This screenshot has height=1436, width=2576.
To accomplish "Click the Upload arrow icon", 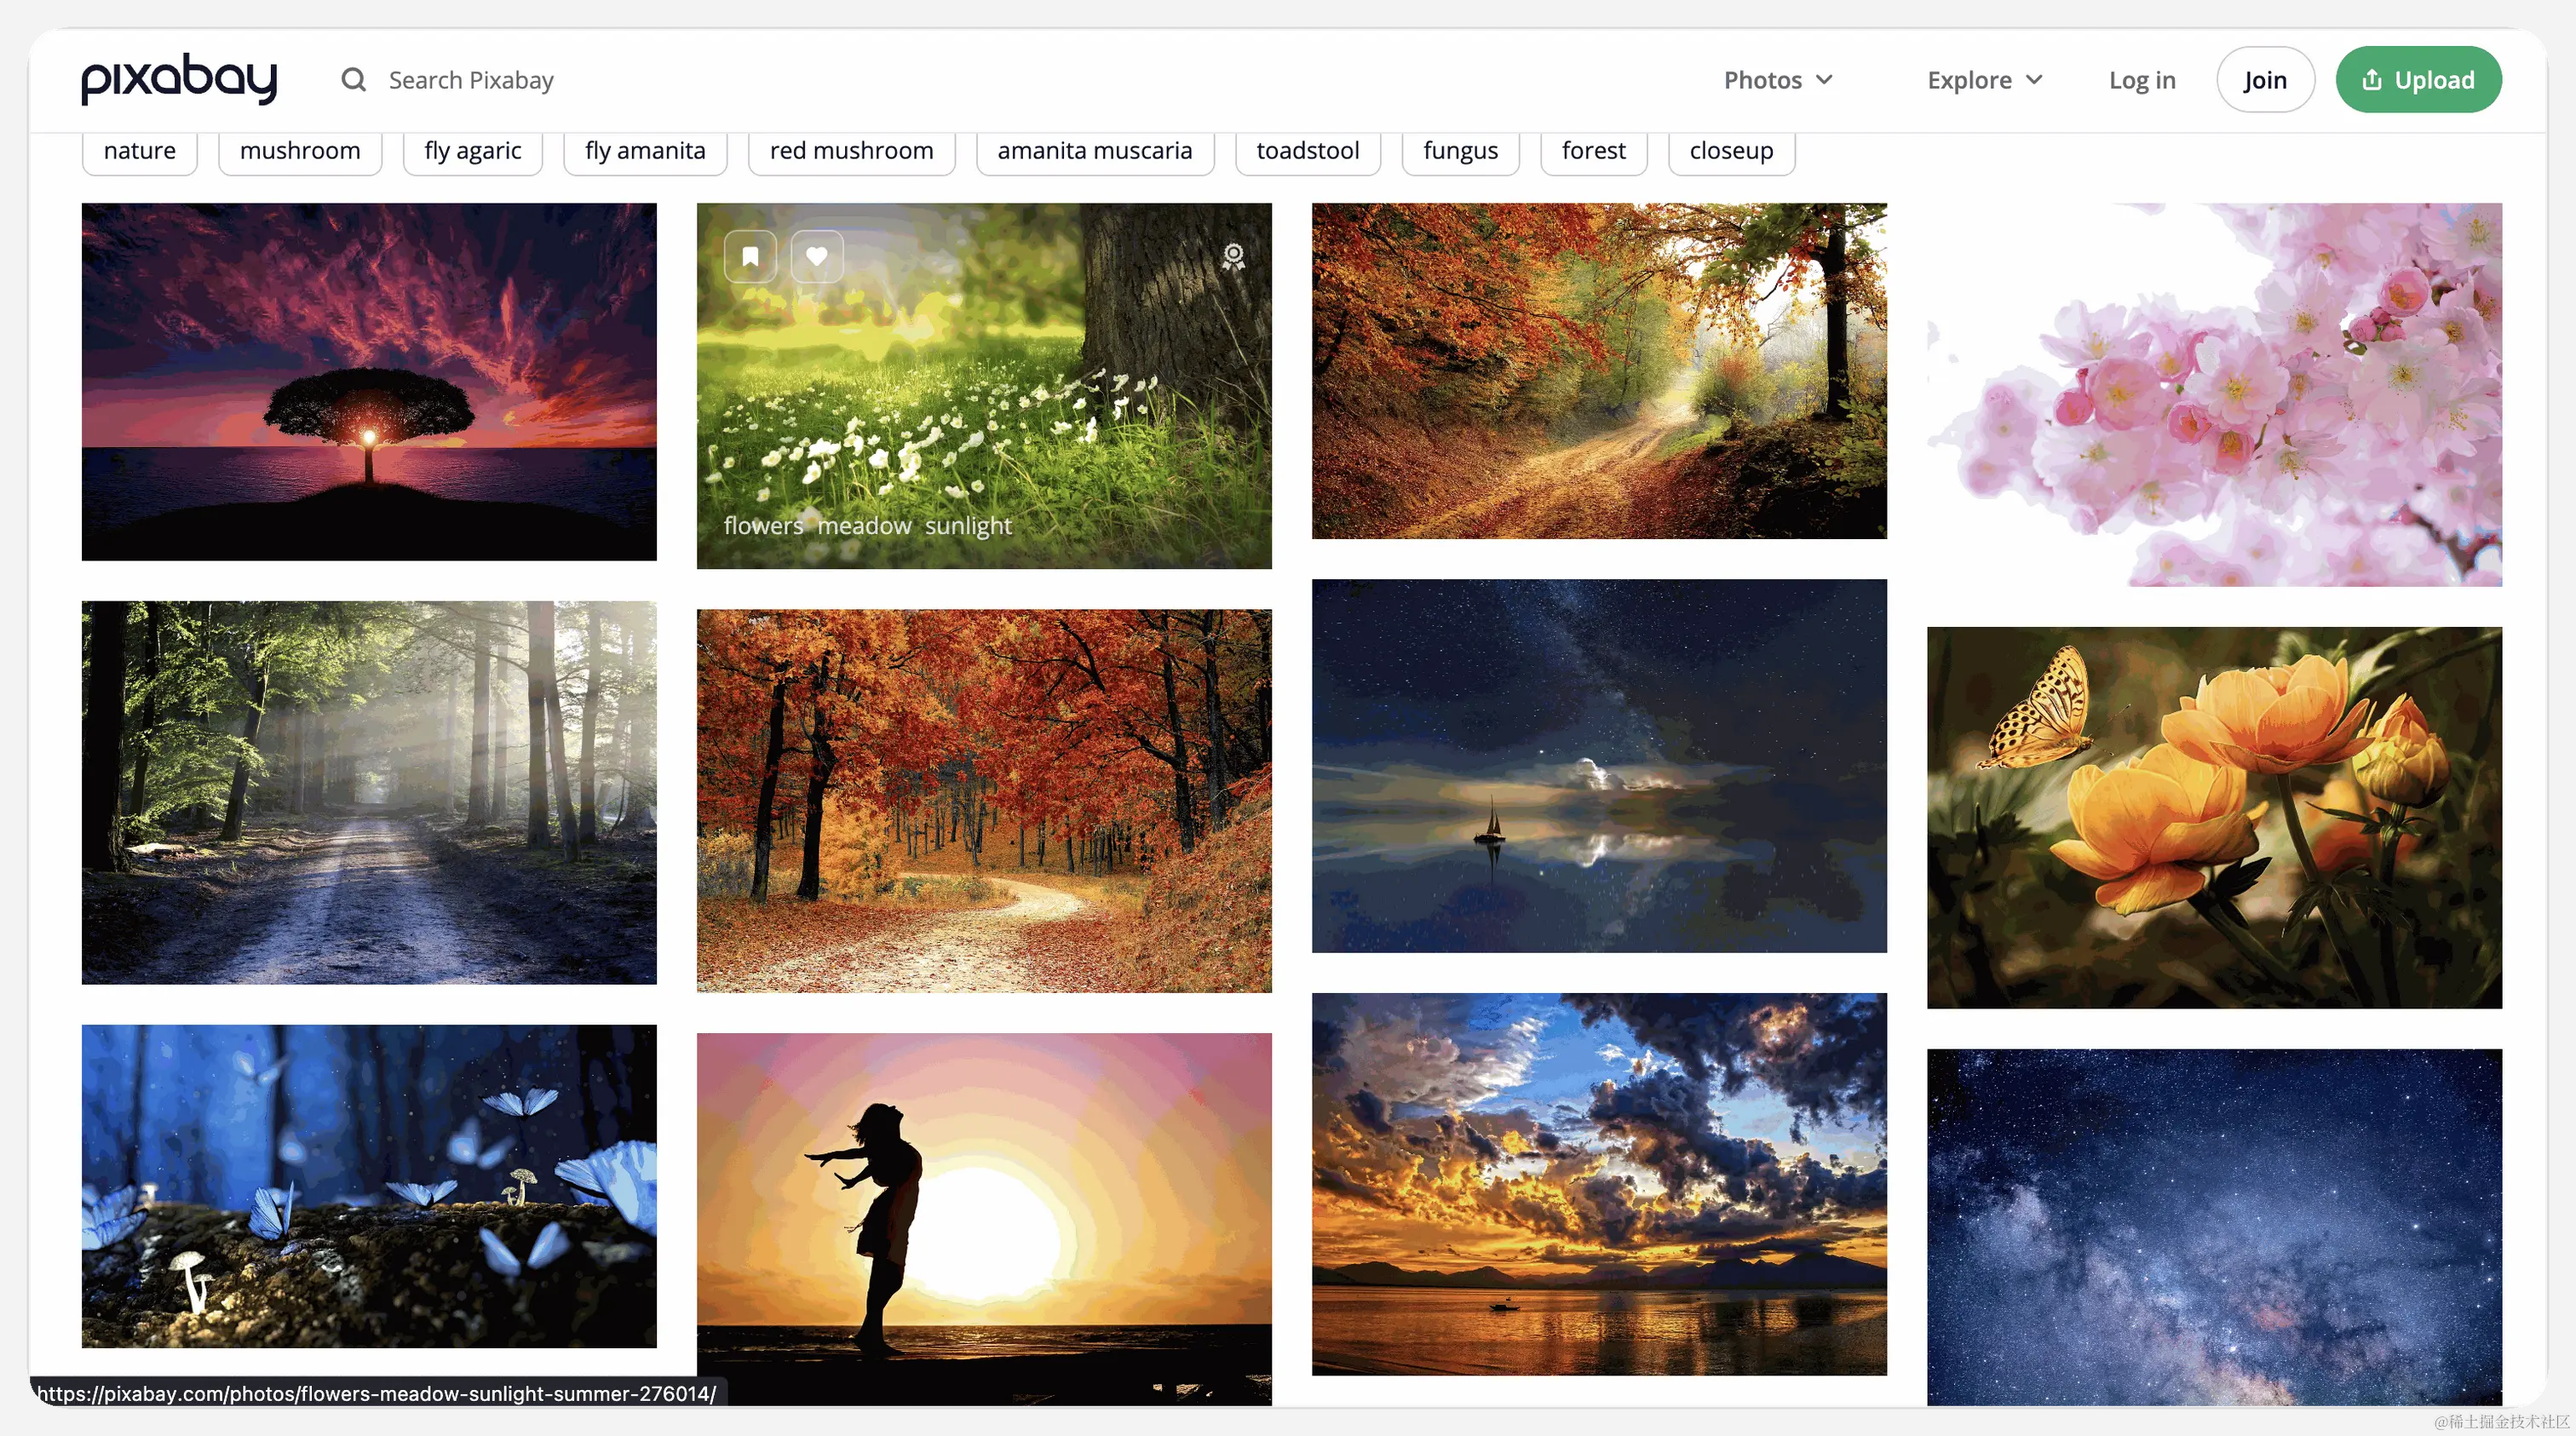I will 2371,80.
